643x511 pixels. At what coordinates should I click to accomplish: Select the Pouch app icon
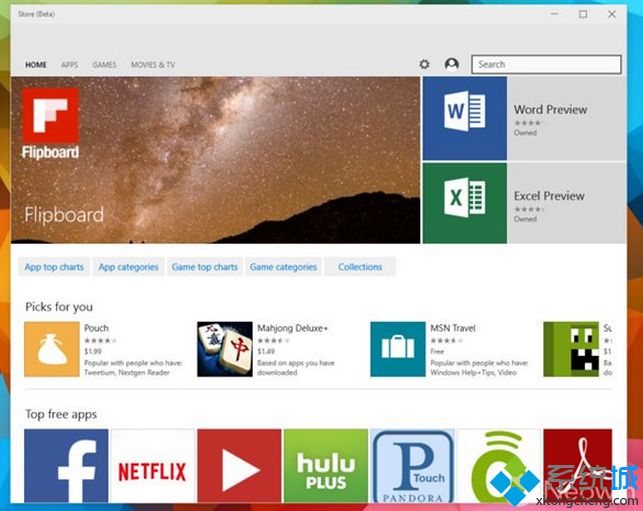(52, 349)
